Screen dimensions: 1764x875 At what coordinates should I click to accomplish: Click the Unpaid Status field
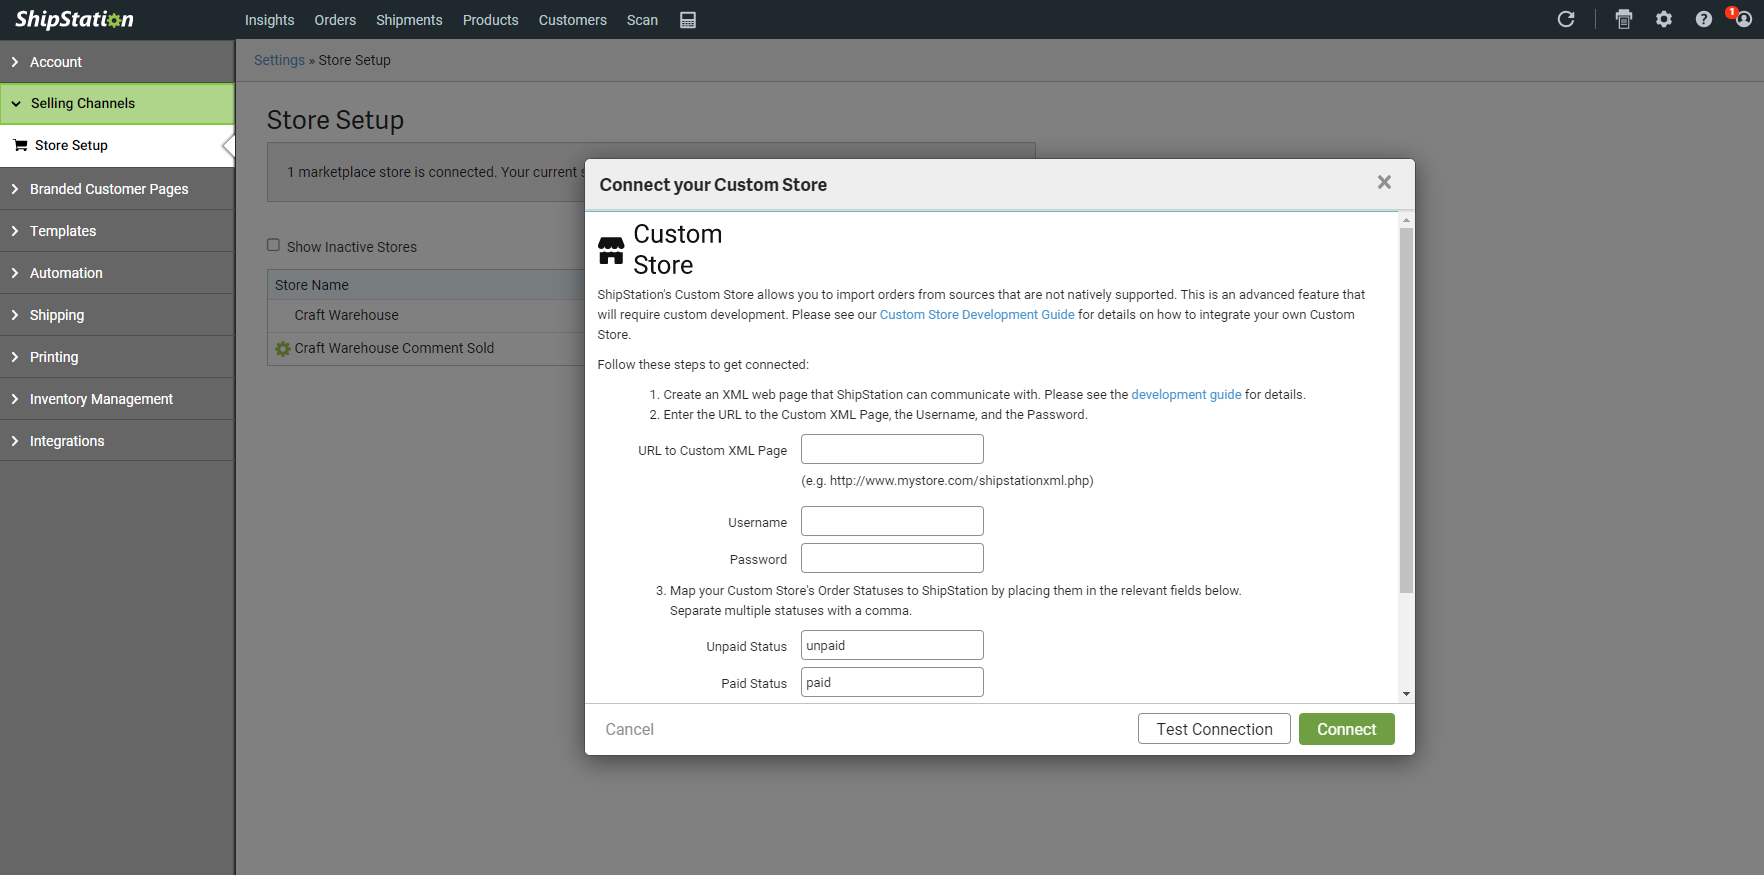coord(892,645)
